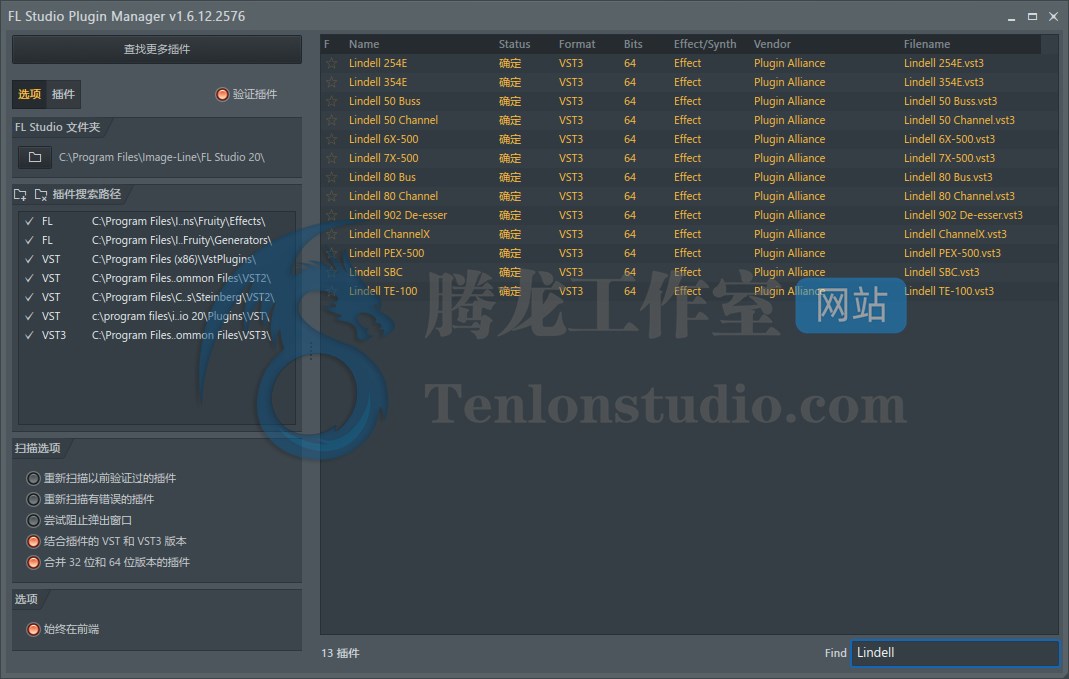Image resolution: width=1069 pixels, height=679 pixels.
Task: Sort by the F favorites column header
Action: tap(327, 44)
